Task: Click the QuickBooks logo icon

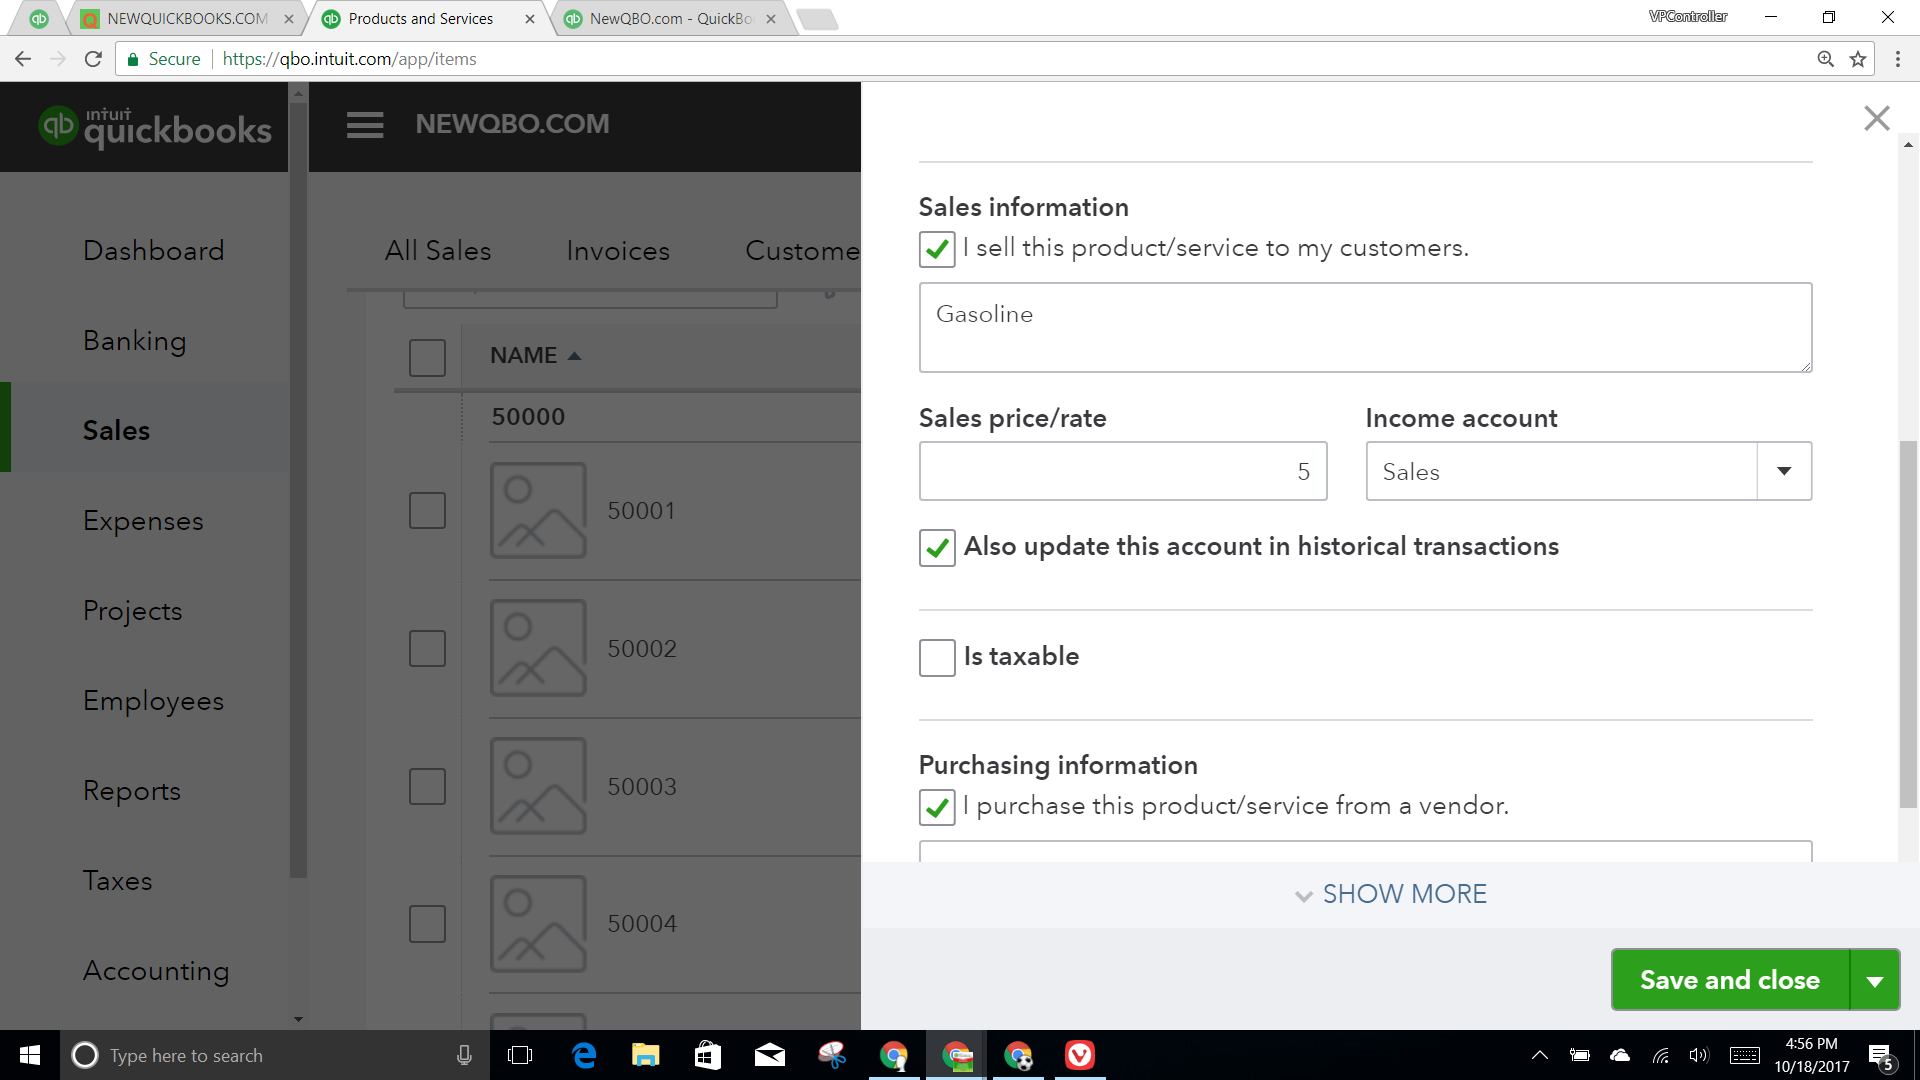Action: point(58,126)
